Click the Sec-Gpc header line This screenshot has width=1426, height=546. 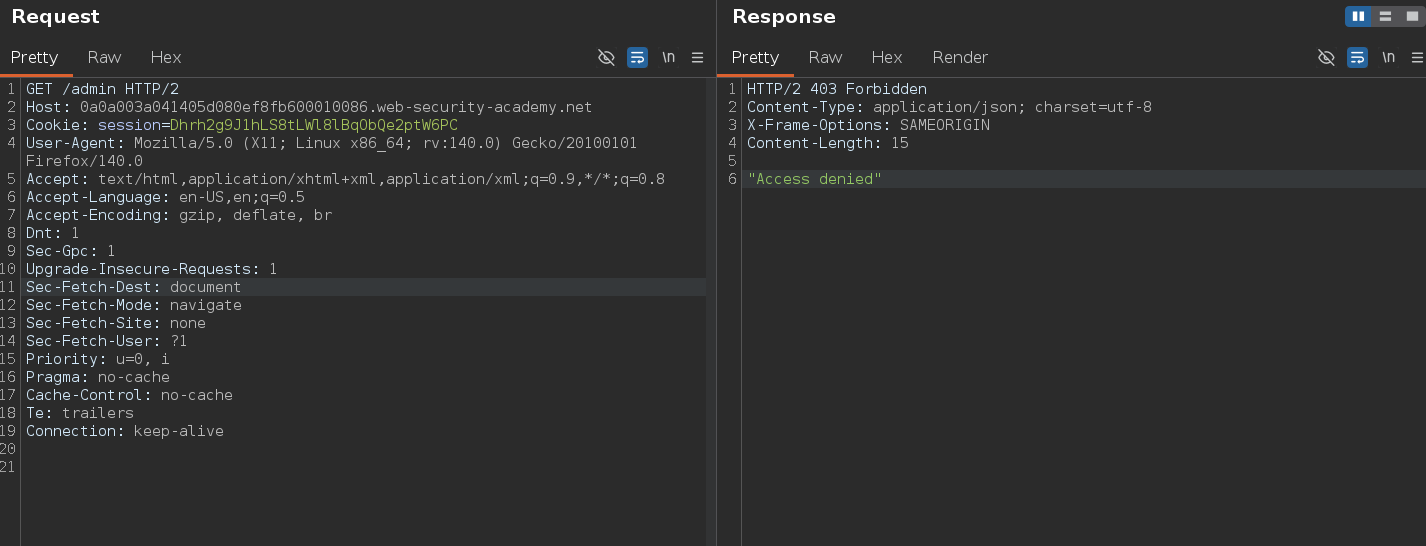(70, 251)
